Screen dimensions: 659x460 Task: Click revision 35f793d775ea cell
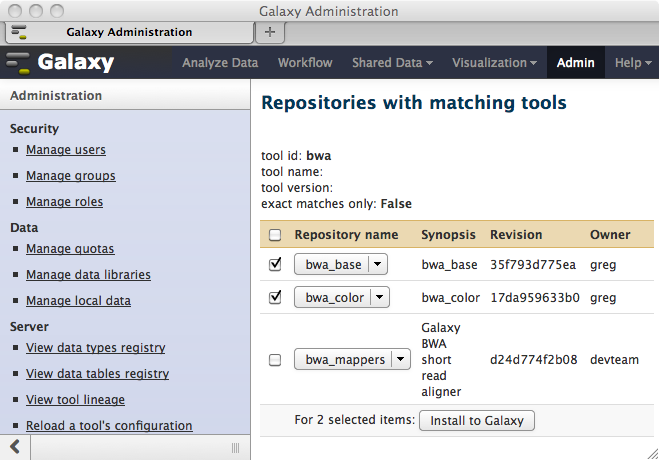(x=533, y=265)
